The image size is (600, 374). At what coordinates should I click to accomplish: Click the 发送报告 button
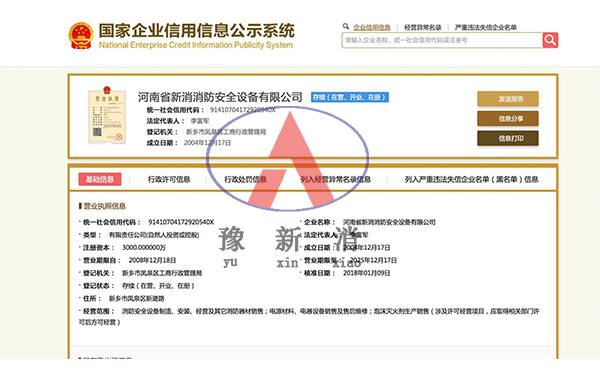tap(508, 99)
